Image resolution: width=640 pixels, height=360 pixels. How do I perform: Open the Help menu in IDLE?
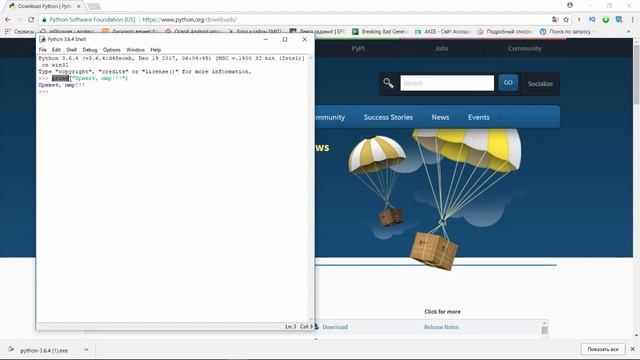click(x=156, y=50)
